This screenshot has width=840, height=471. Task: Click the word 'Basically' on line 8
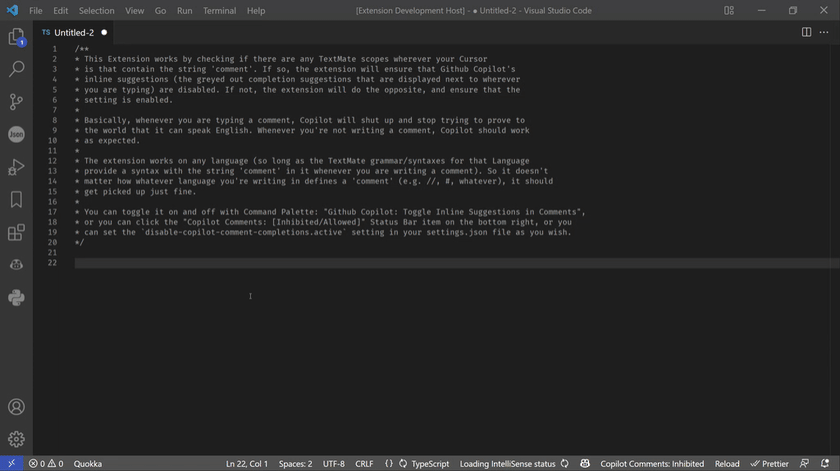(105, 121)
